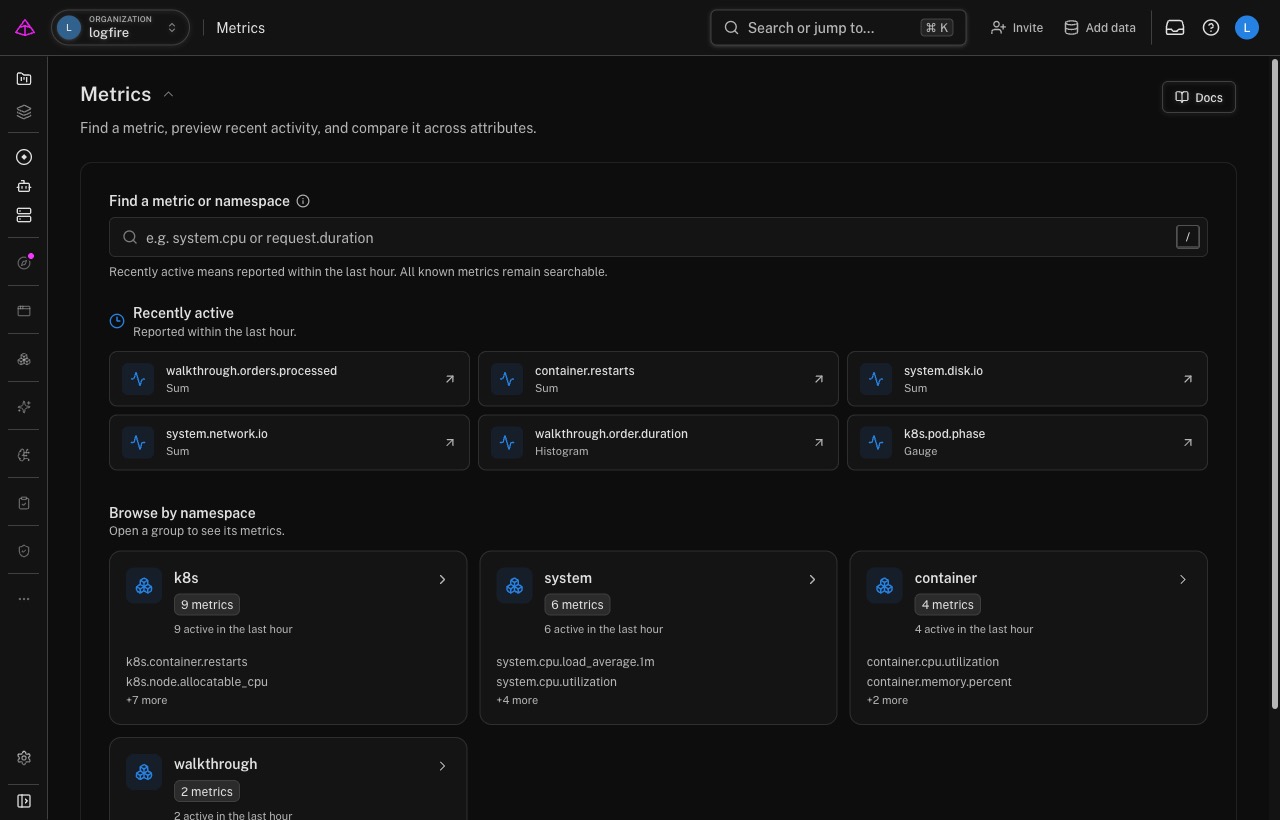Open the shield check icon in the sidebar
The image size is (1280, 820).
pyautogui.click(x=24, y=551)
